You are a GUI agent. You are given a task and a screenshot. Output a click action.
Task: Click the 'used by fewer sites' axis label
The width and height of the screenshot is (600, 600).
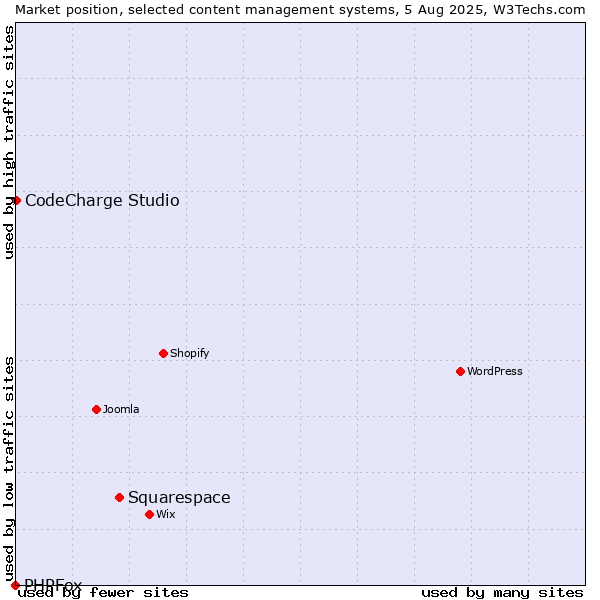tap(103, 593)
